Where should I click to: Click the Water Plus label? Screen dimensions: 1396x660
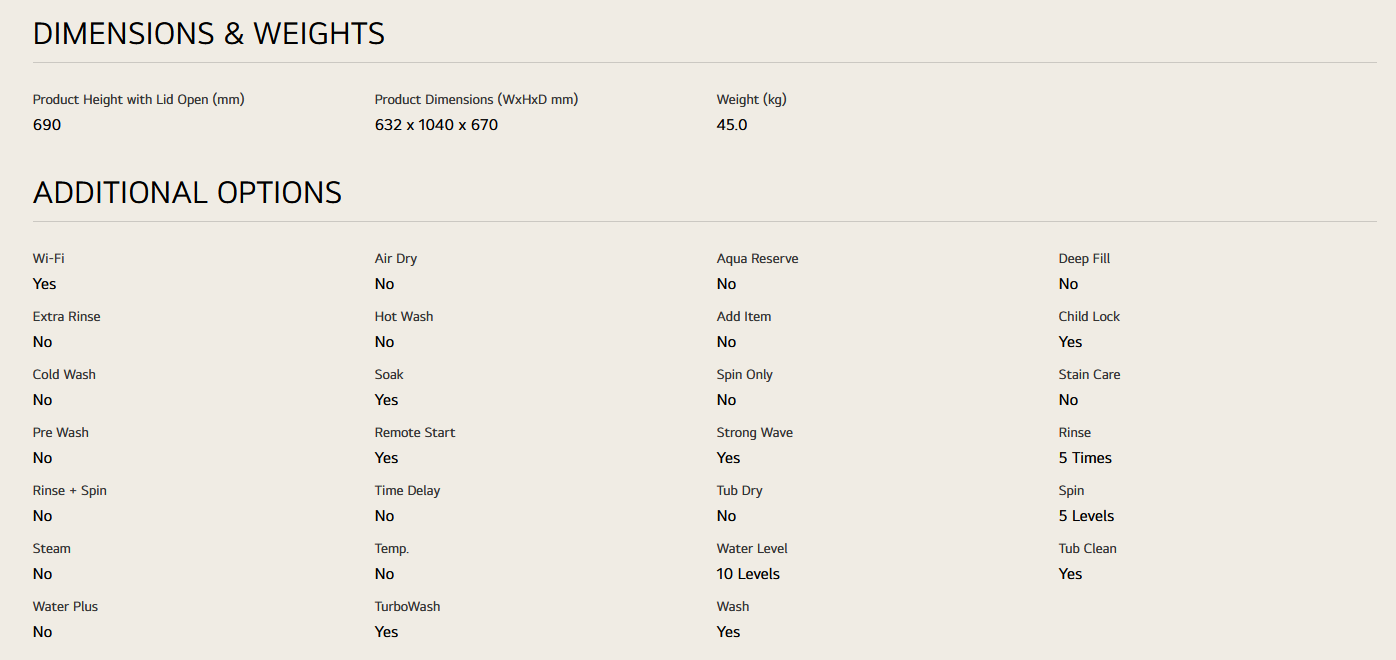65,606
